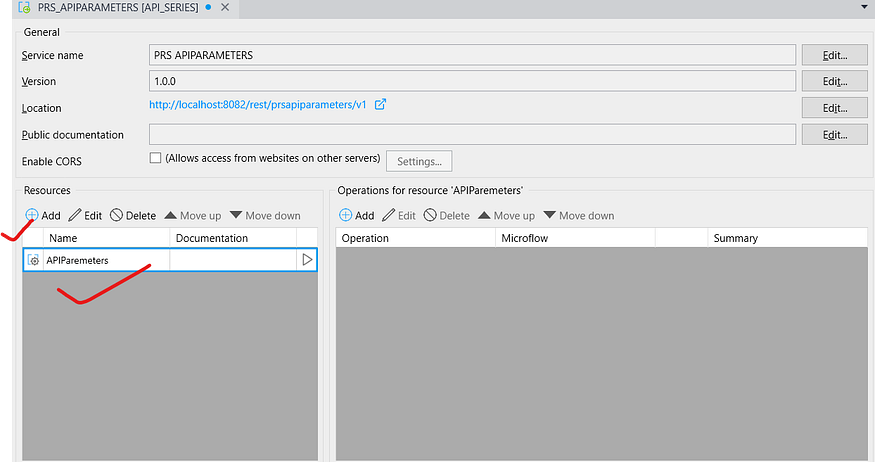Click Delete icon in Resources toolbar
The image size is (875, 462).
[116, 215]
